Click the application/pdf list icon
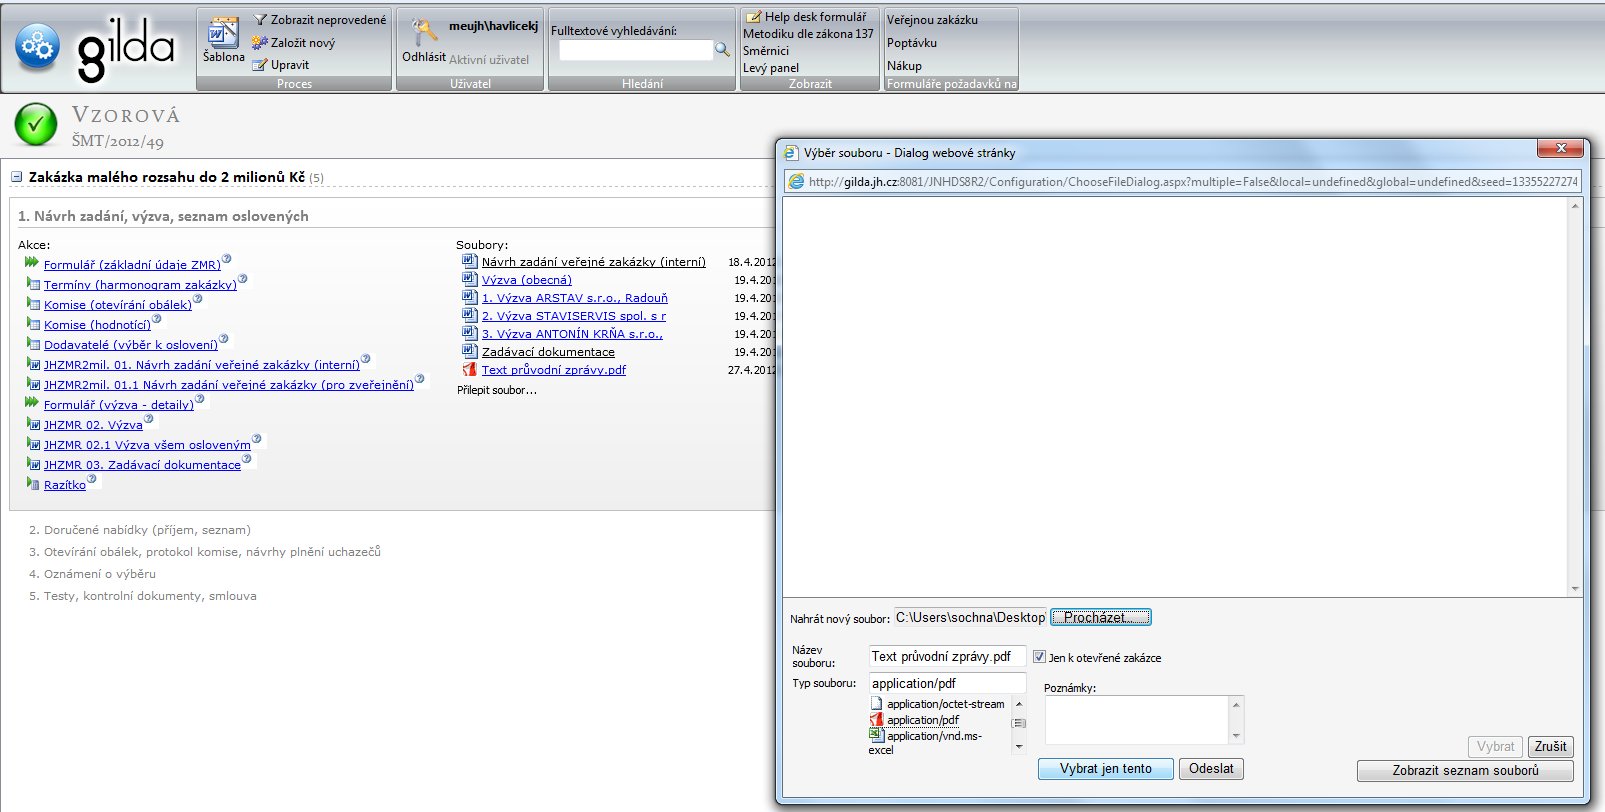This screenshot has width=1605, height=812. click(x=876, y=720)
